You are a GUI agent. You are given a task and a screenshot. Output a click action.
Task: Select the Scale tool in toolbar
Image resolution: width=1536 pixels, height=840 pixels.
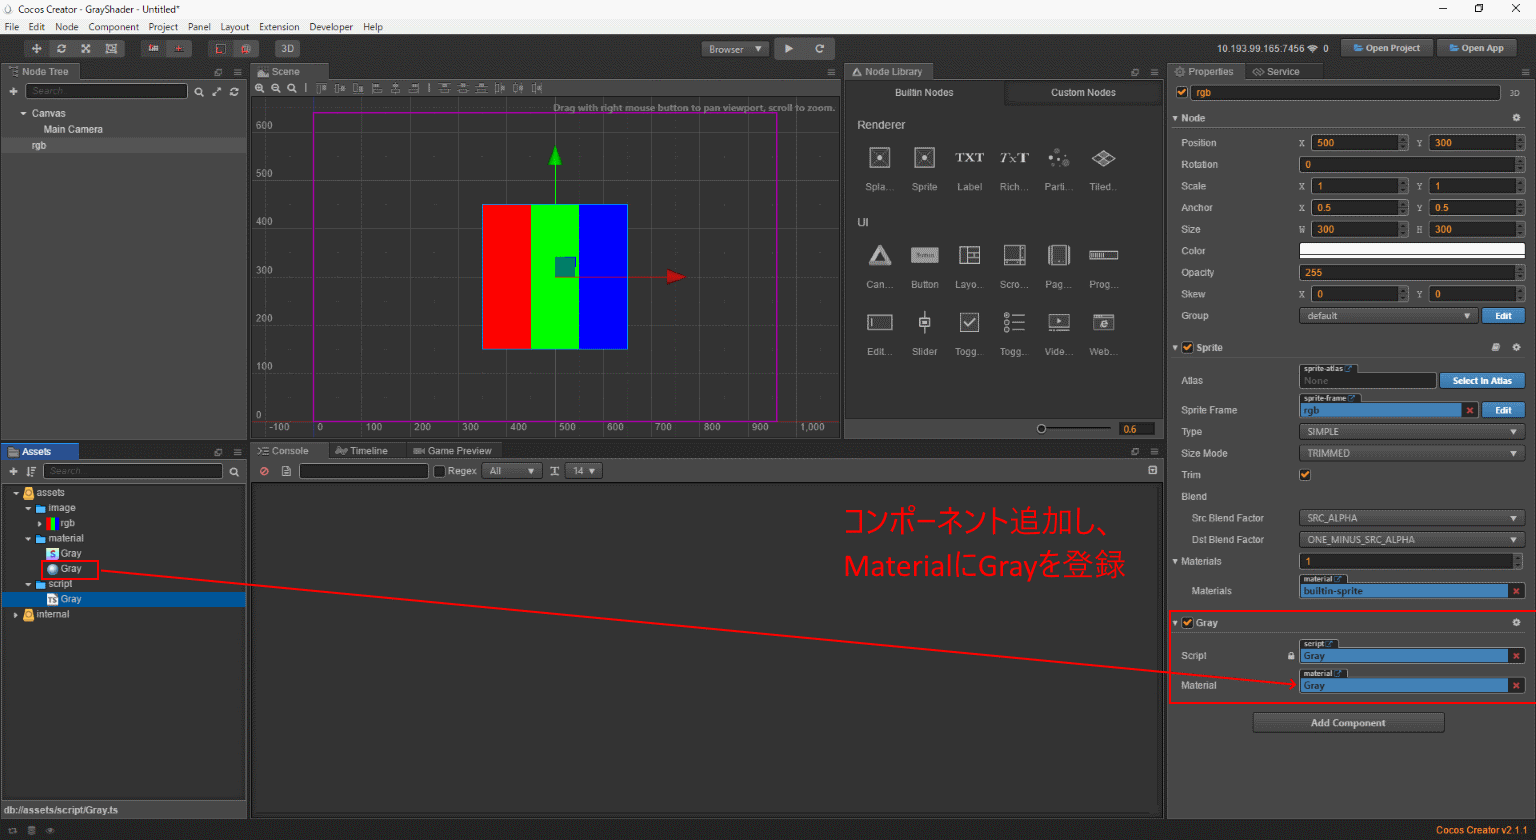click(x=86, y=48)
